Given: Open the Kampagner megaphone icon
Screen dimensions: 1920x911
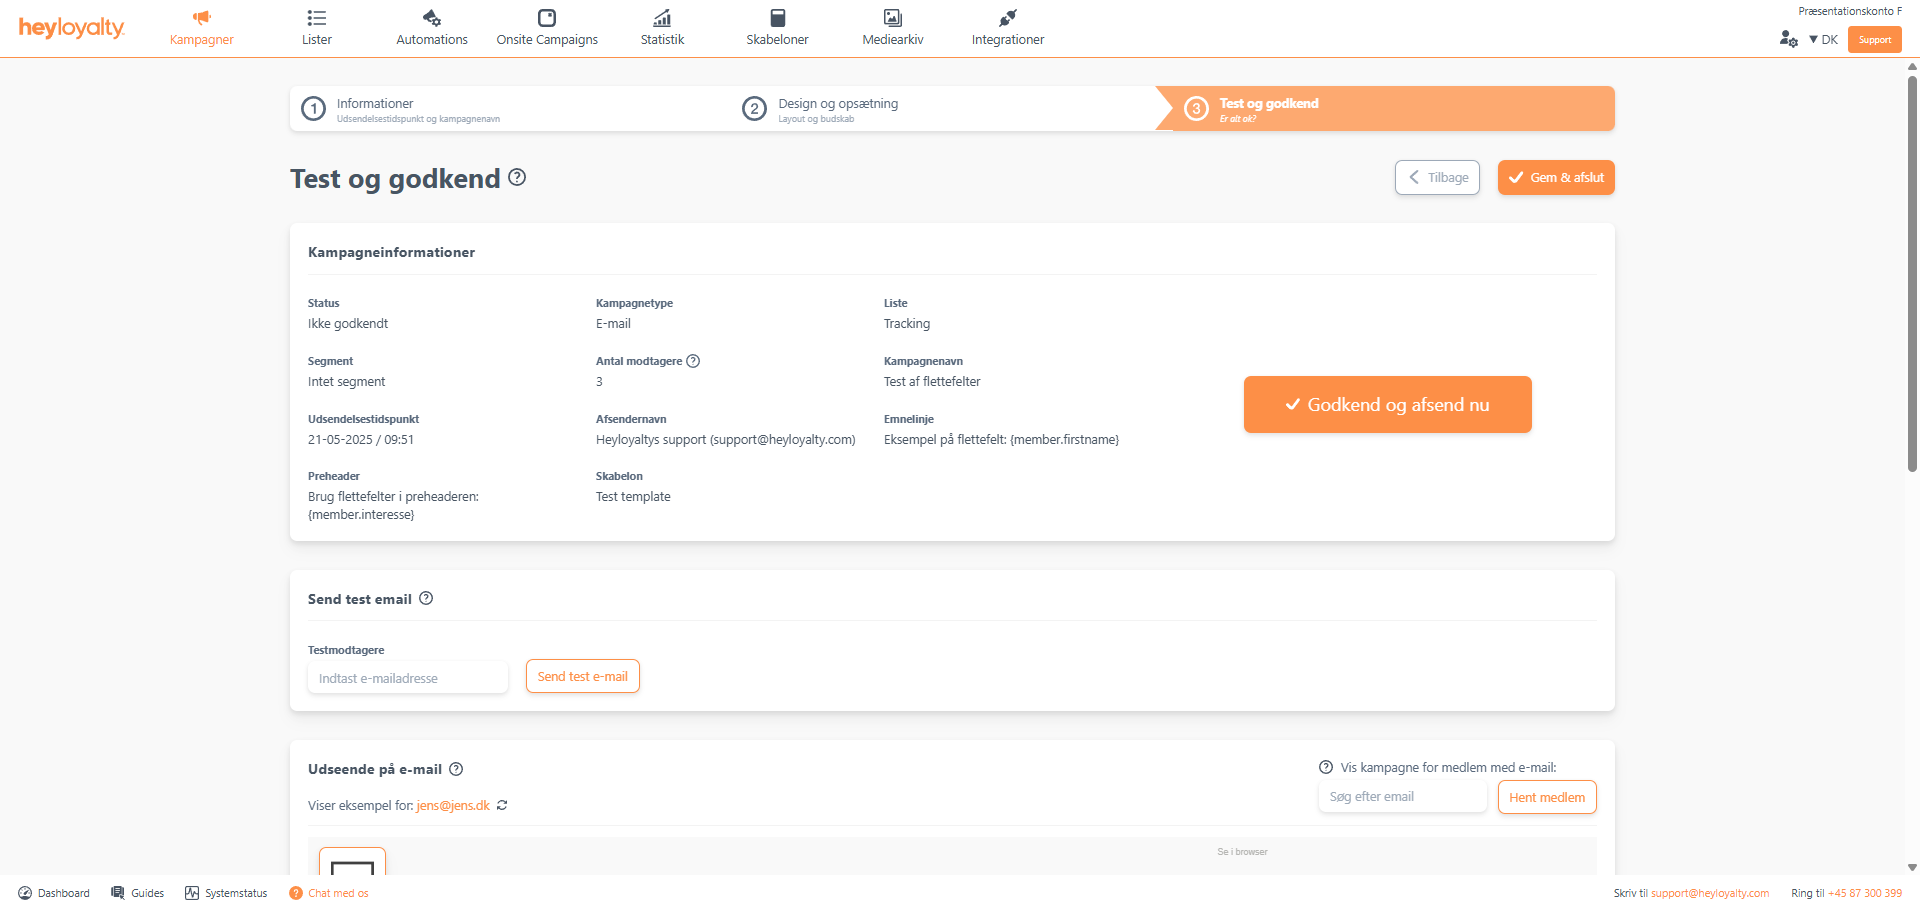Looking at the screenshot, I should (x=202, y=18).
